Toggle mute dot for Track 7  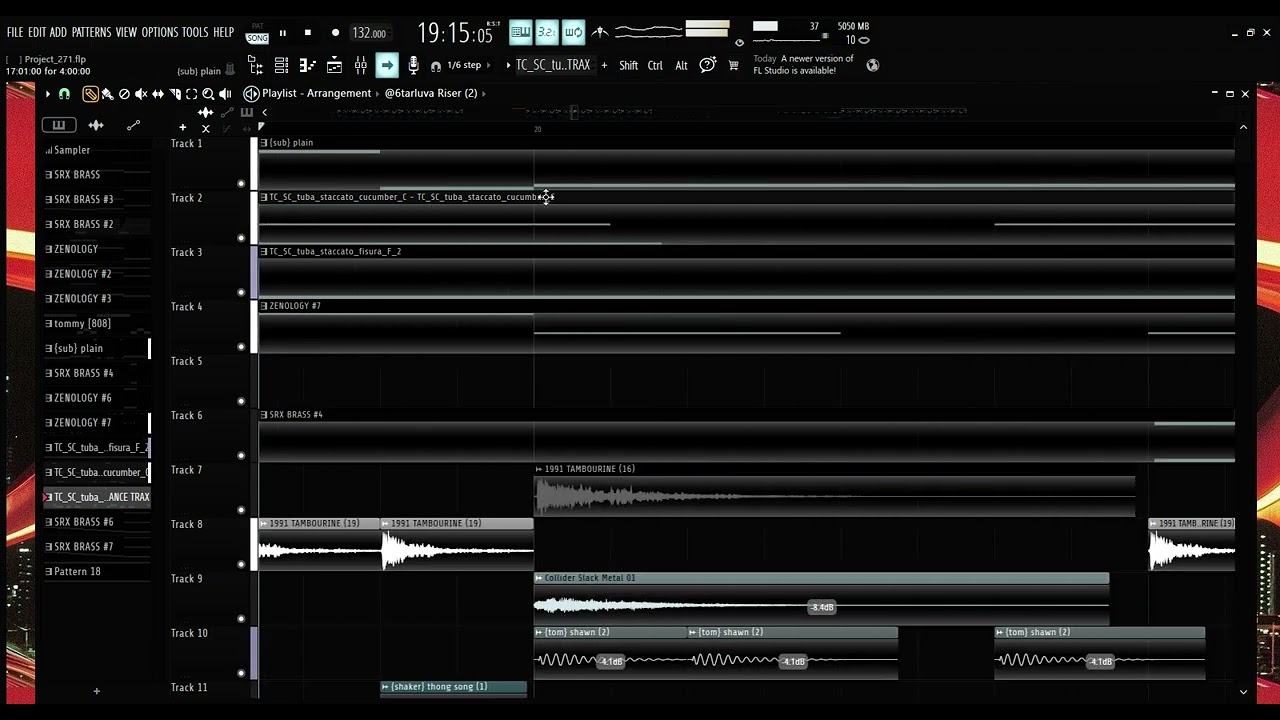click(241, 510)
